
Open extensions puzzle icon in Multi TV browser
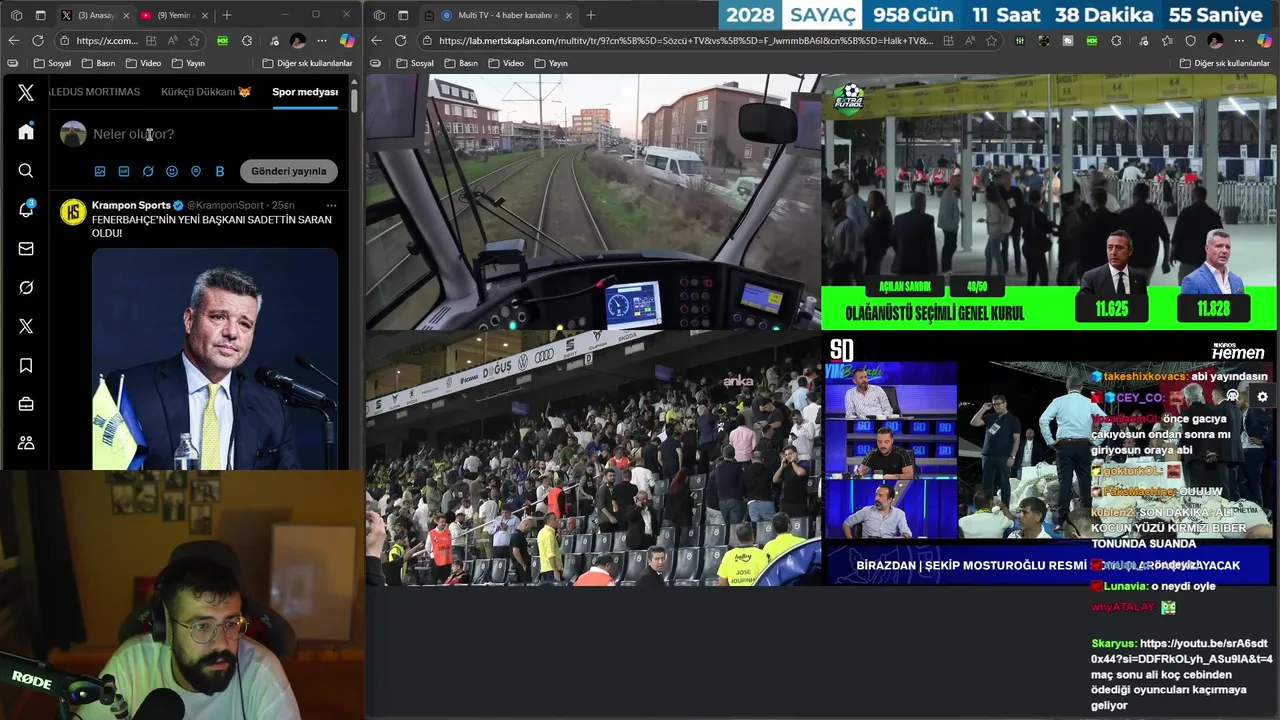(1117, 40)
